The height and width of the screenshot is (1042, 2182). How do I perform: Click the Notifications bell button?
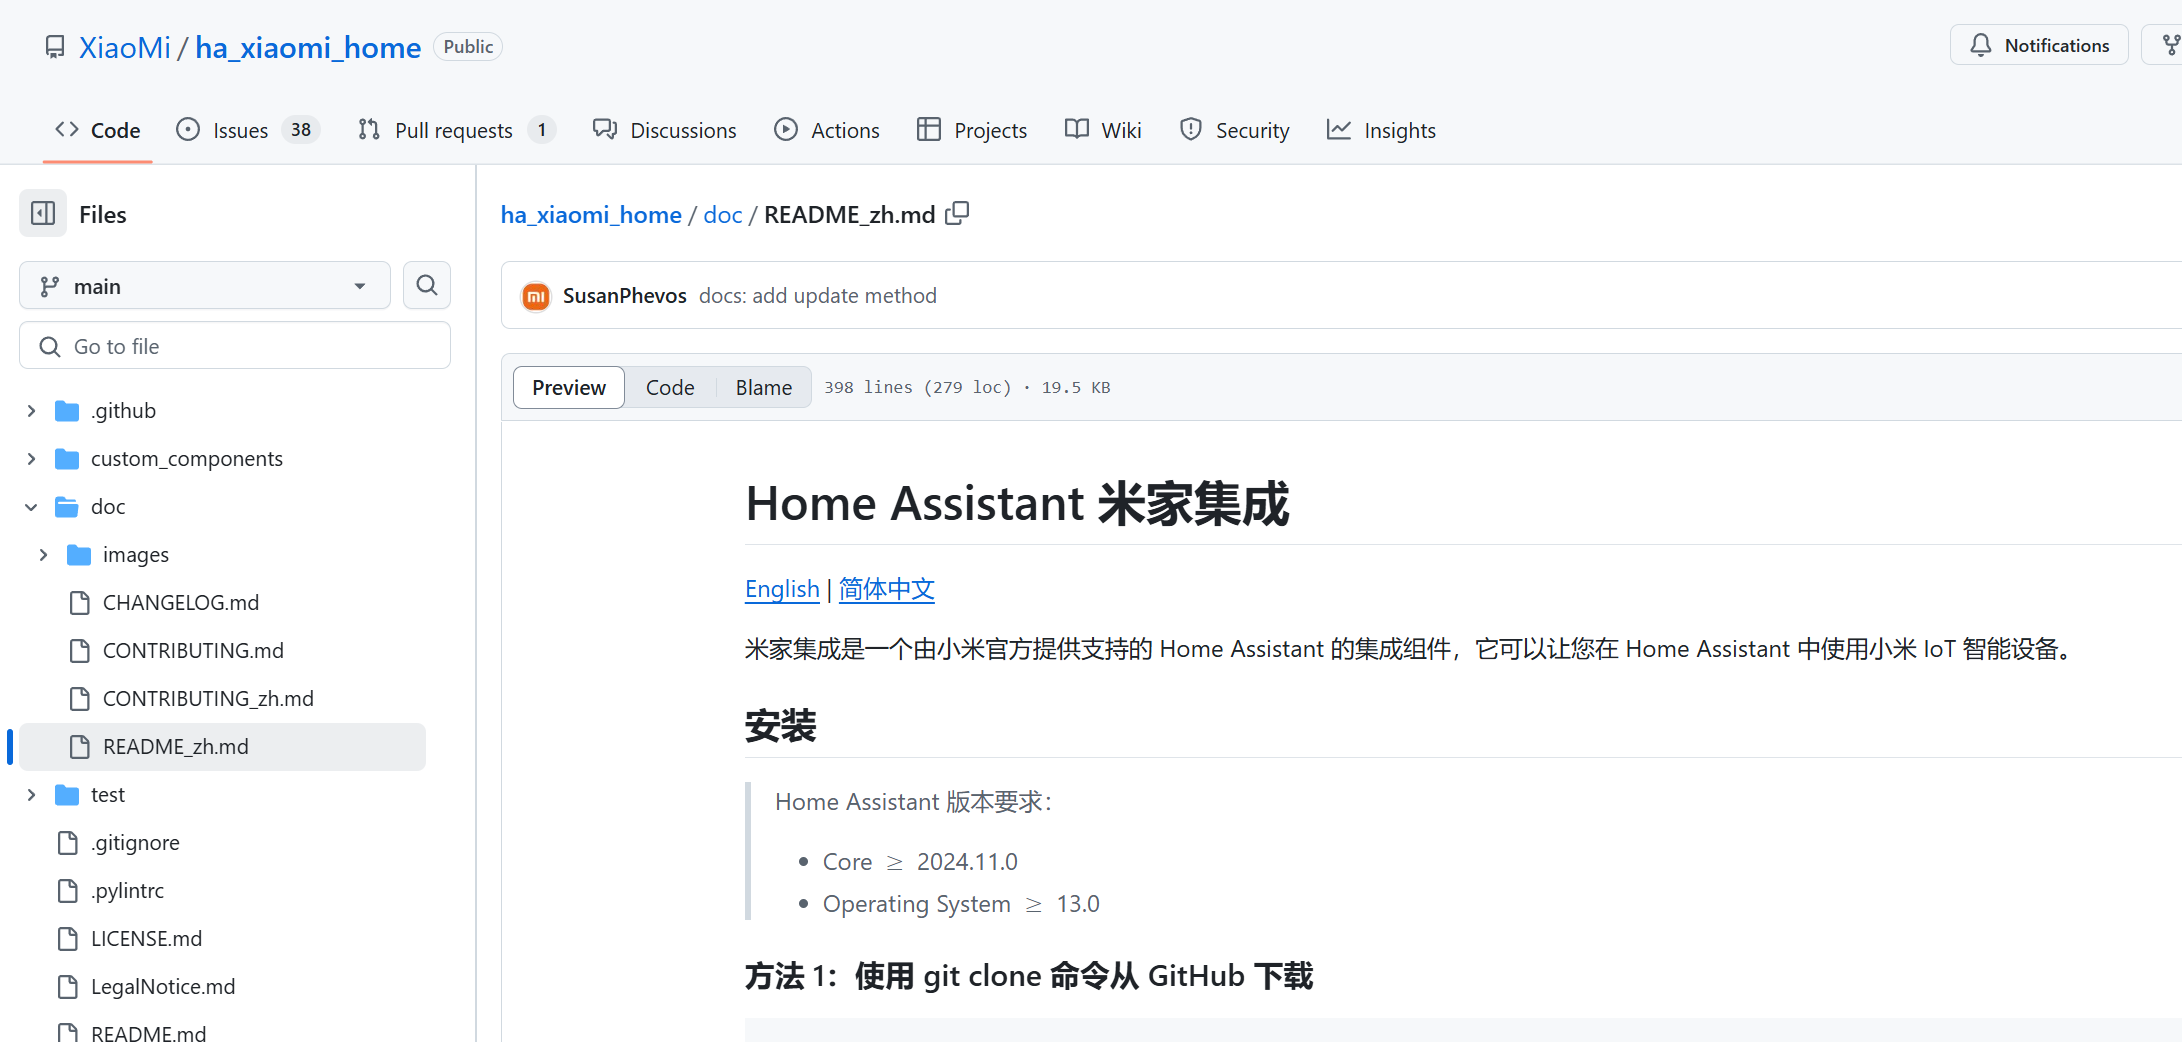point(2039,45)
